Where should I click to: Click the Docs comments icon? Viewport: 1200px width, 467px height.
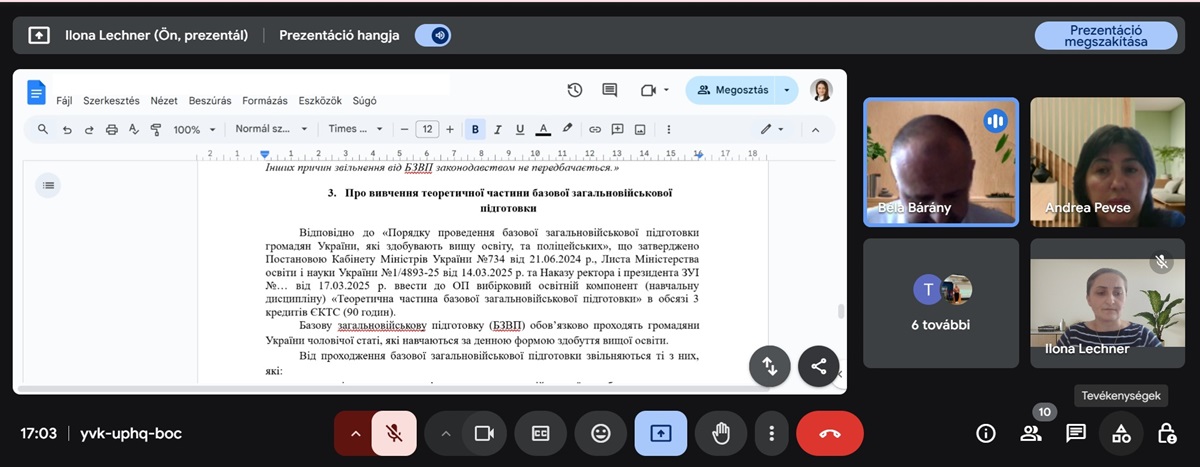[609, 90]
